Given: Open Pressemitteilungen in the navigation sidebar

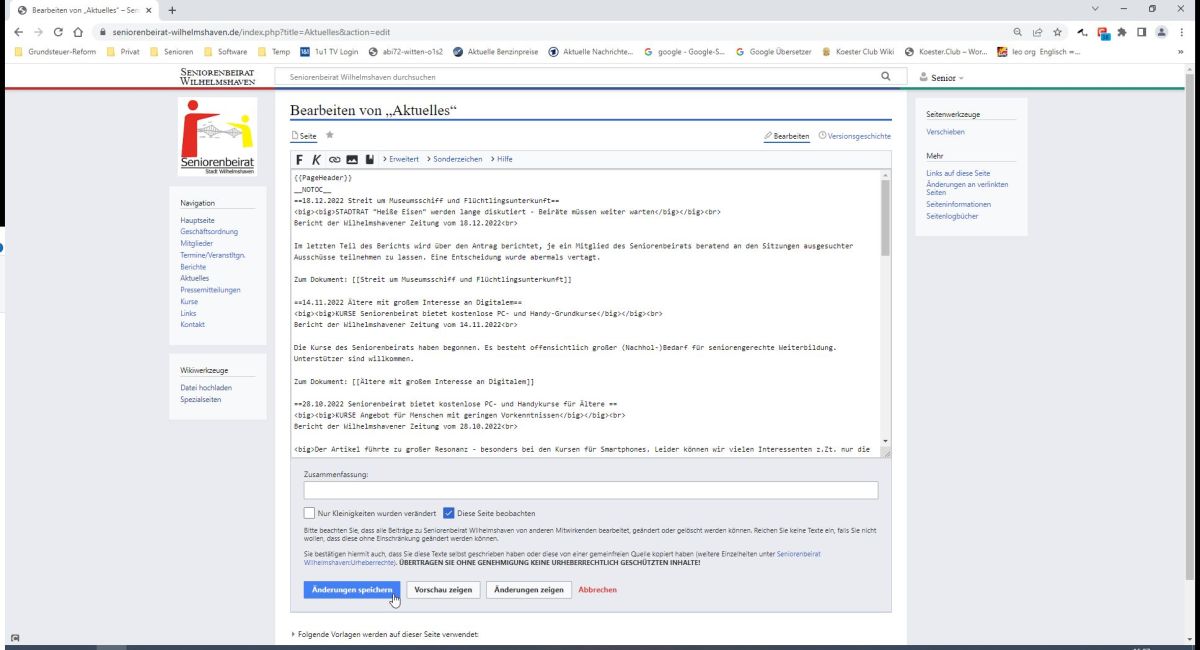Looking at the screenshot, I should coord(209,290).
